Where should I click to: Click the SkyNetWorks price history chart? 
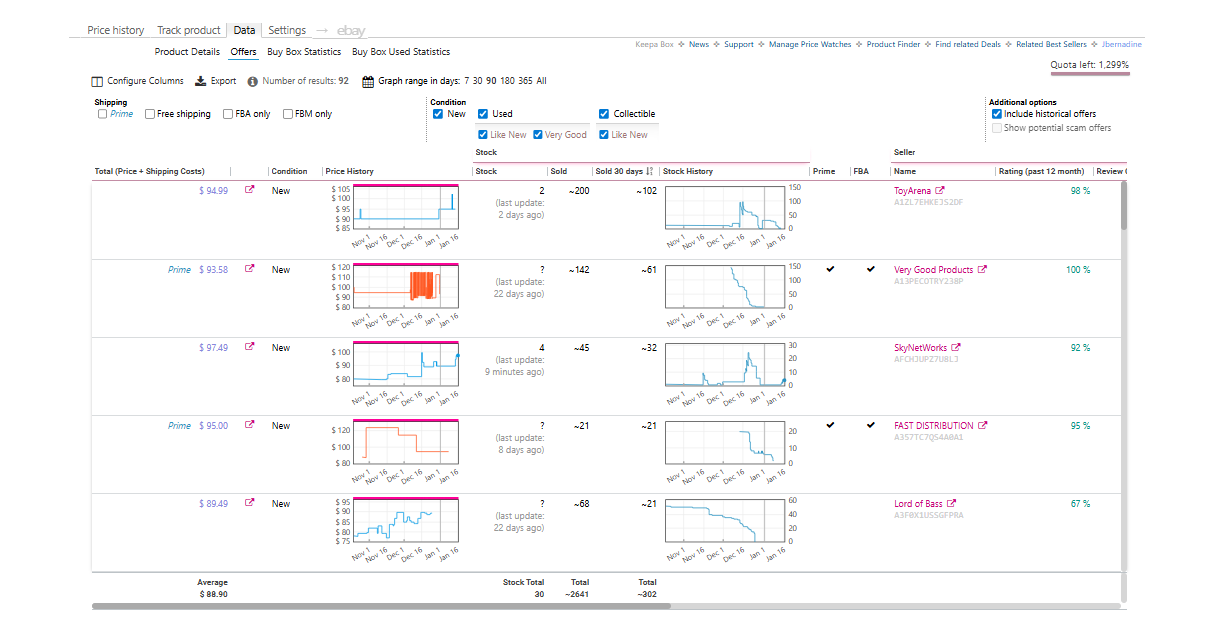click(x=405, y=364)
